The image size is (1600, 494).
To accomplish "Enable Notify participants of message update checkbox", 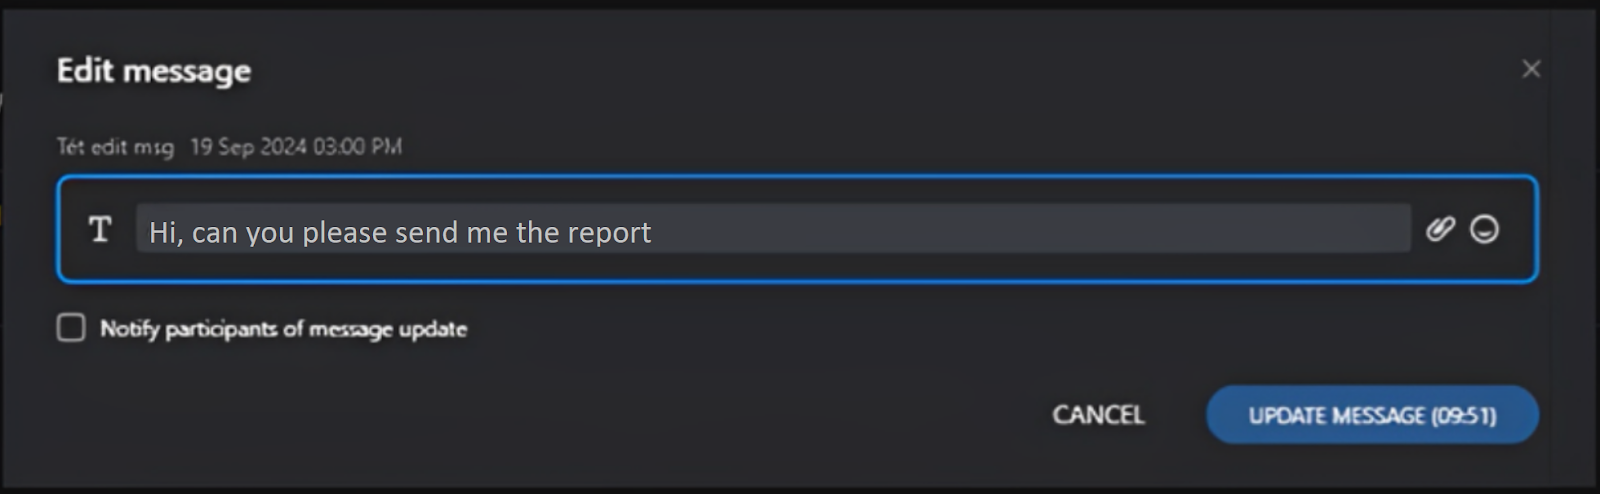I will 71,328.
